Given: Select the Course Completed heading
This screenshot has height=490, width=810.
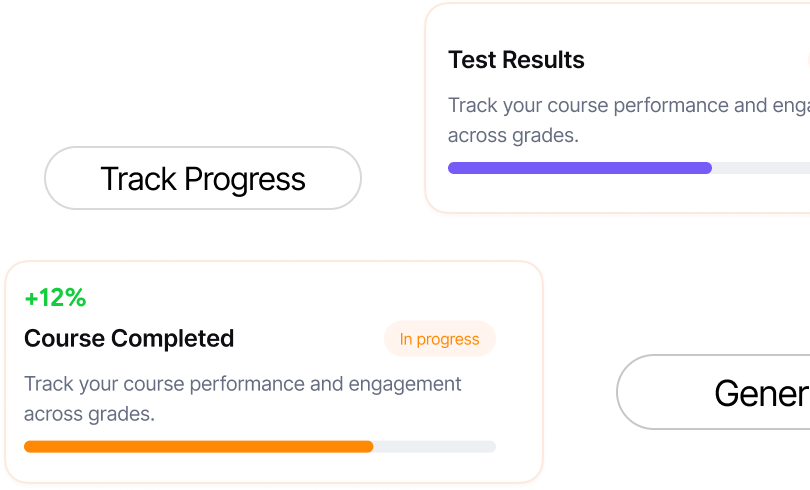Looking at the screenshot, I should 129,339.
